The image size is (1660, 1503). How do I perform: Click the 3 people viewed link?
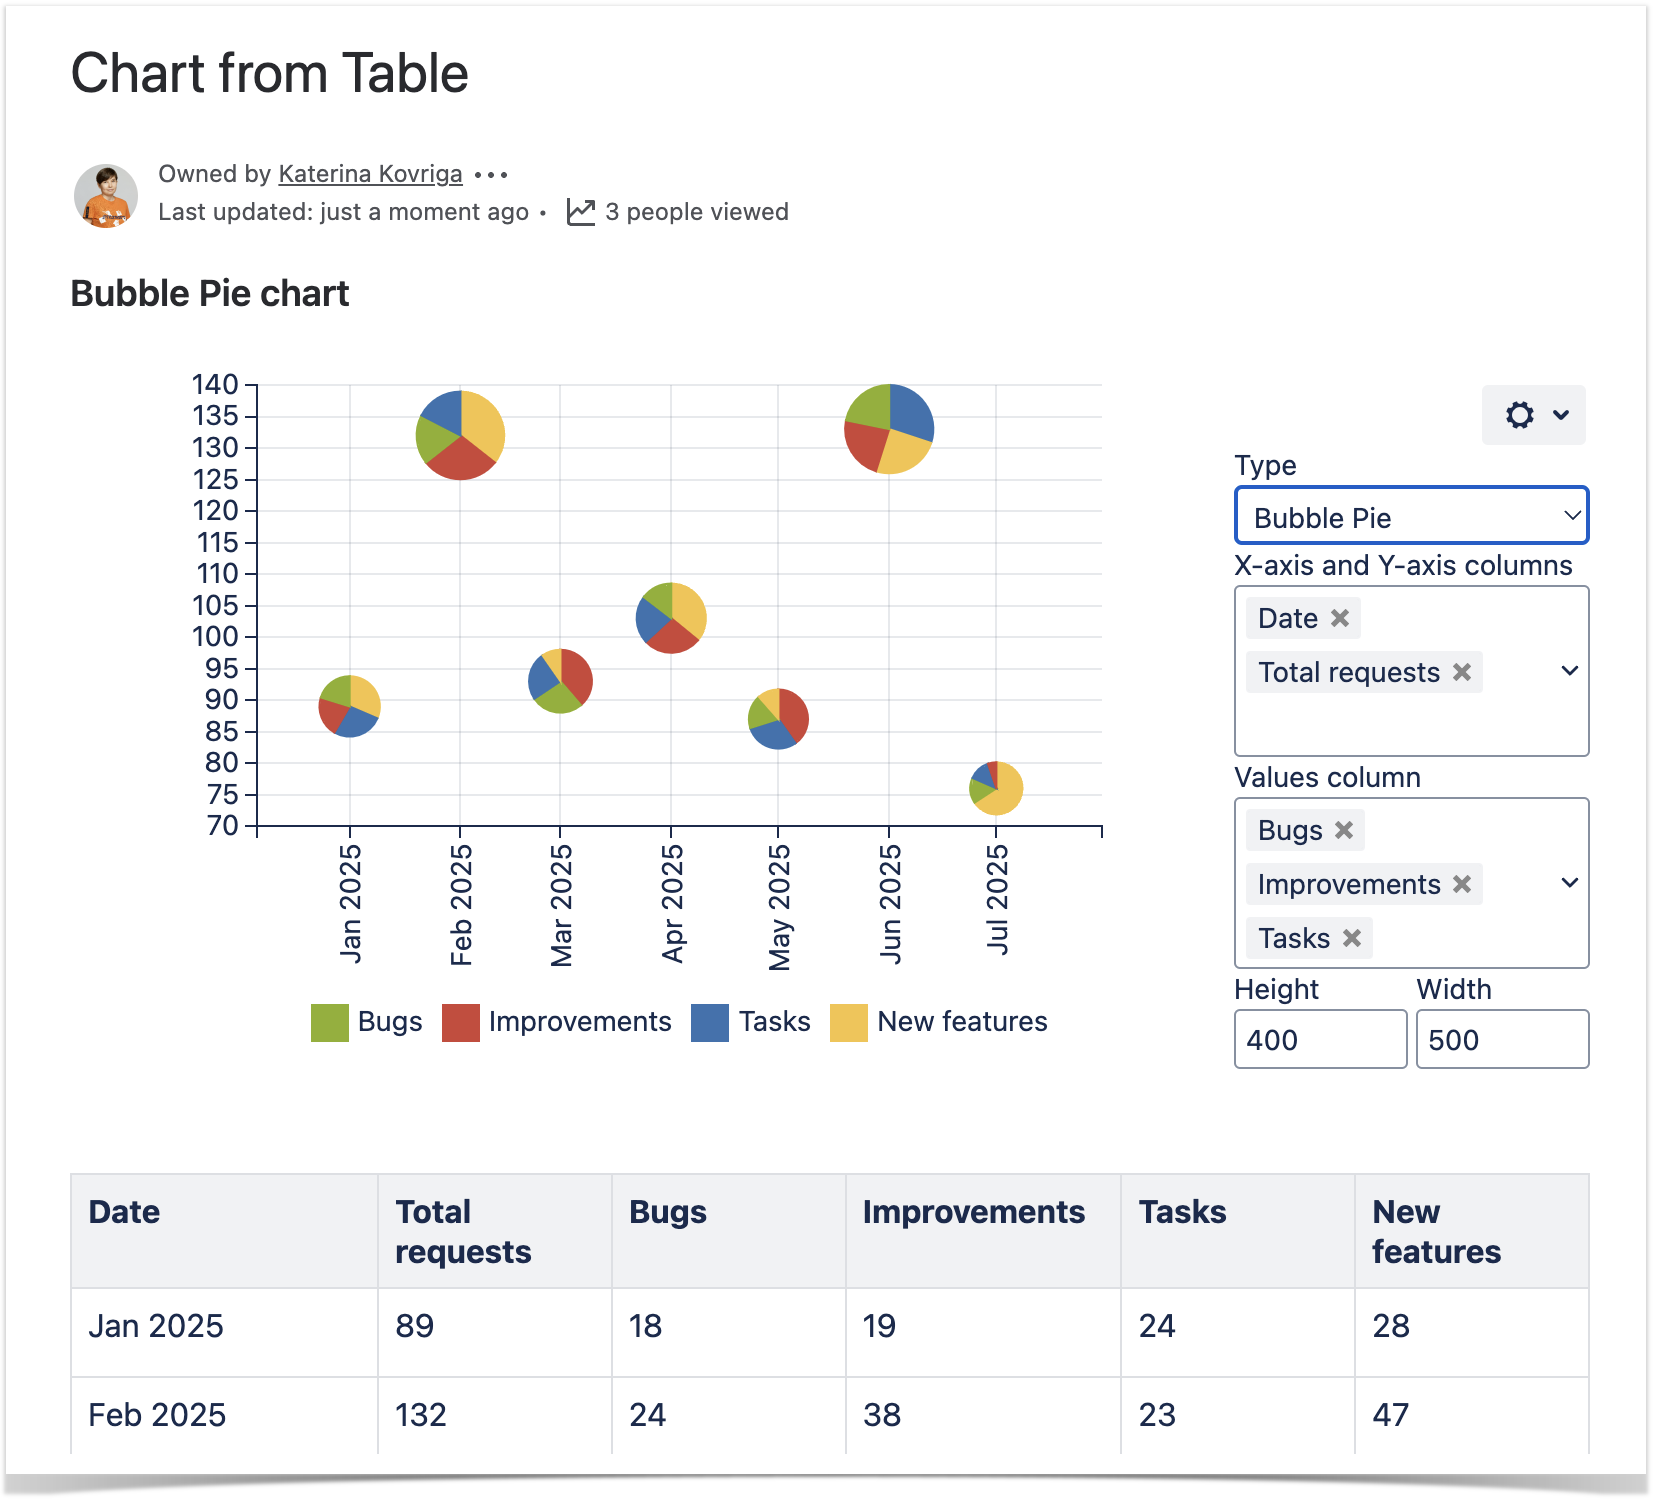[696, 212]
